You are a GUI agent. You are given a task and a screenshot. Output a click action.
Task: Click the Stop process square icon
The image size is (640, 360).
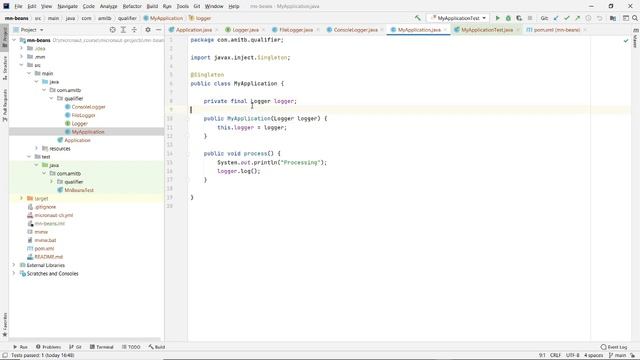click(x=530, y=18)
